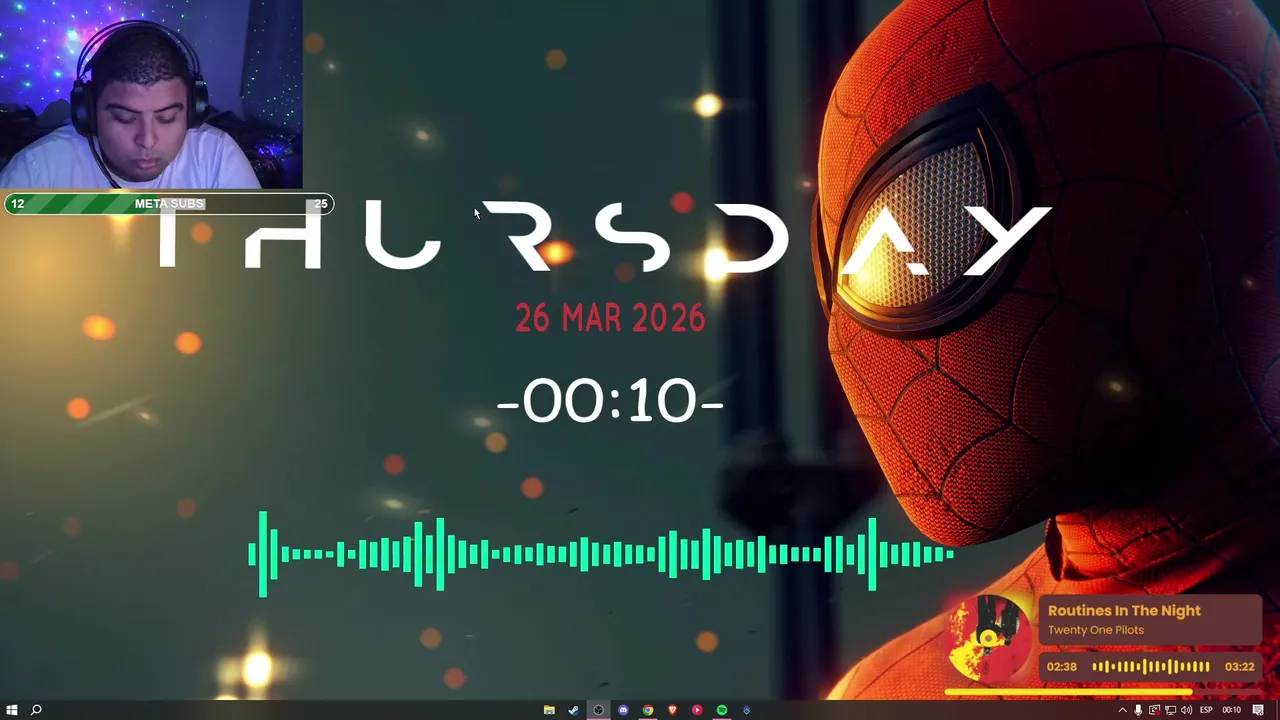
Task: Click the date 26 MAR 2026
Action: 610,319
